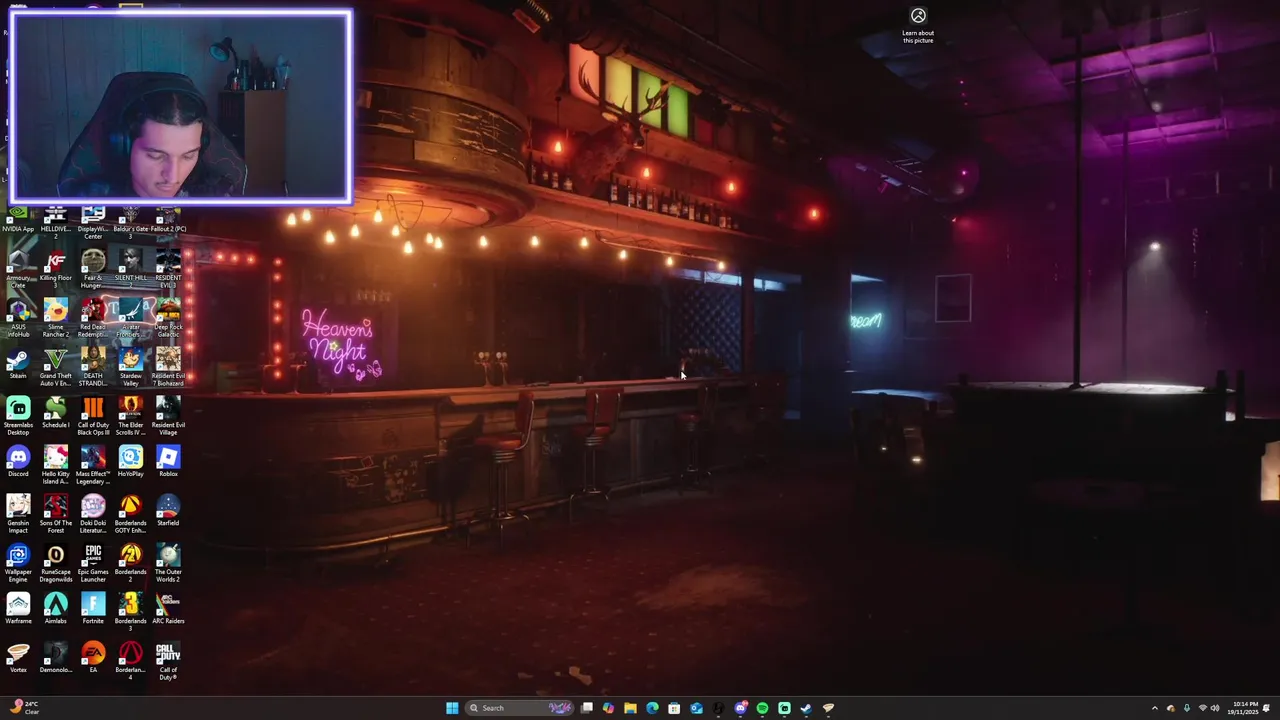Open the Borderlands 3 shortcut
This screenshot has height=720, width=1280.
click(130, 612)
